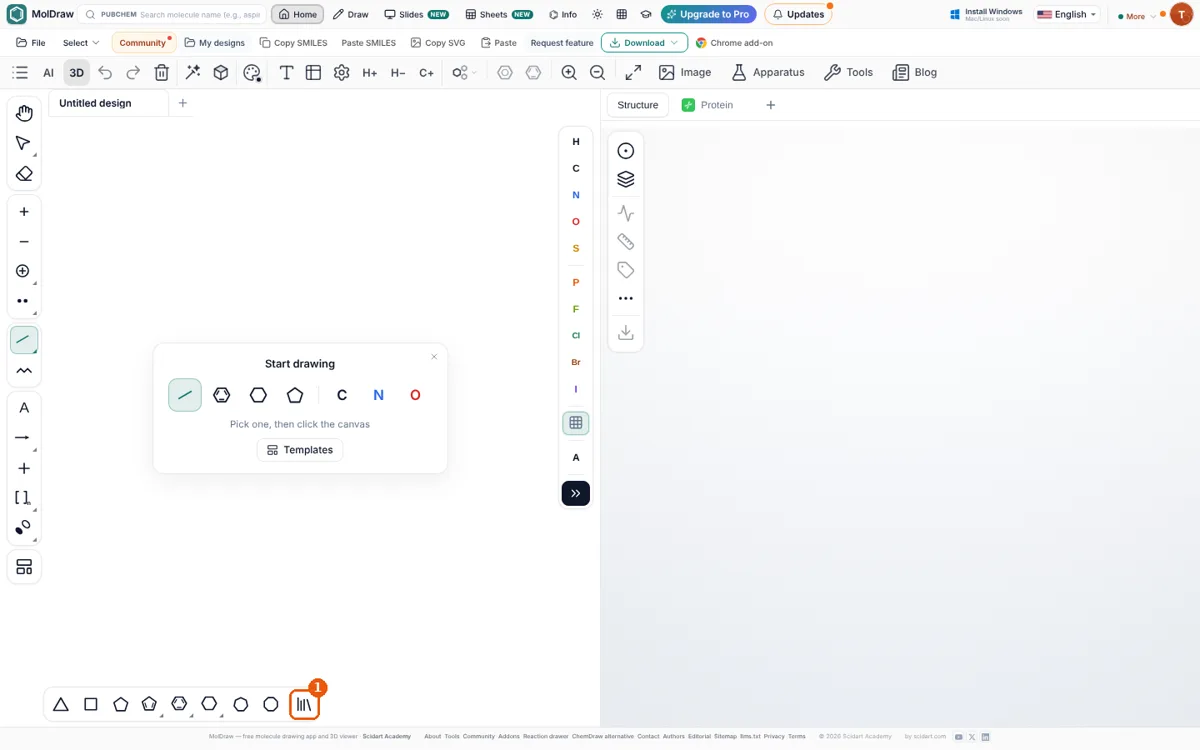The height and width of the screenshot is (750, 1200).
Task: Toggle the 3D view button
Action: tap(76, 73)
